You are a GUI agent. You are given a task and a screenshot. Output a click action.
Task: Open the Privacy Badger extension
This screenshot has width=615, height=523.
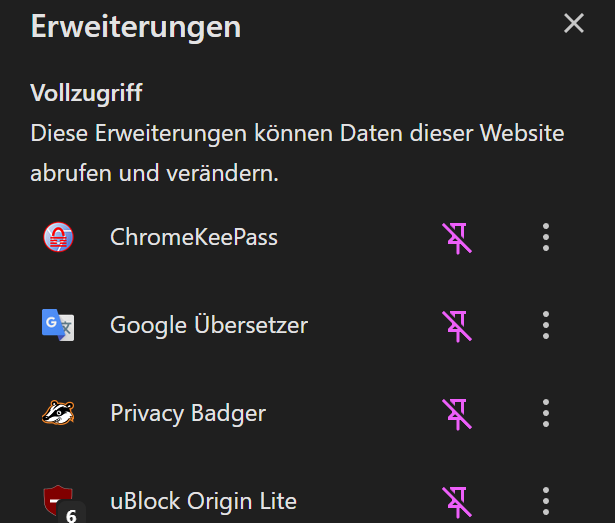pyautogui.click(x=188, y=413)
